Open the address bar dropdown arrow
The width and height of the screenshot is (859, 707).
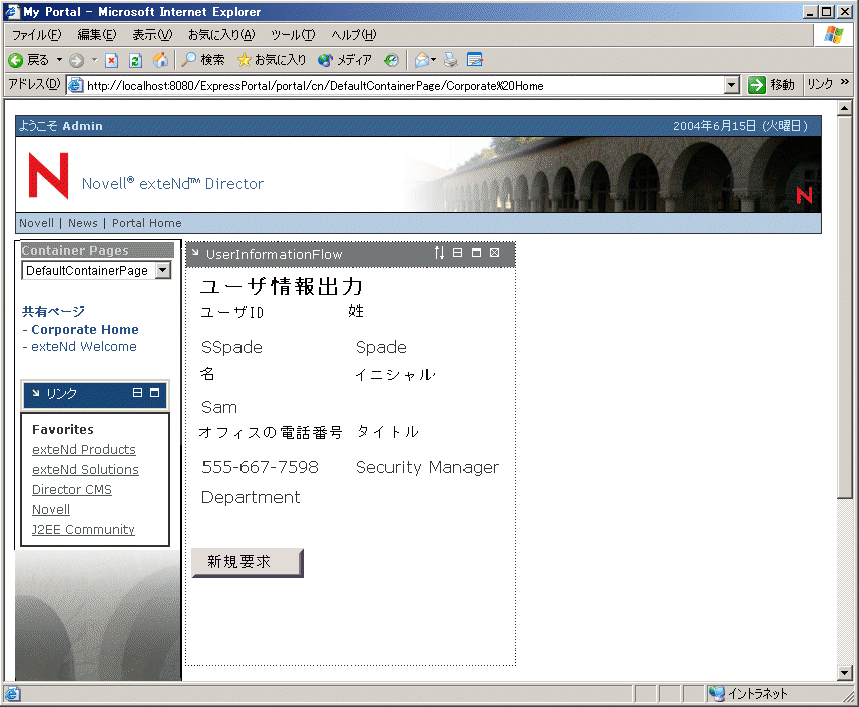point(732,84)
